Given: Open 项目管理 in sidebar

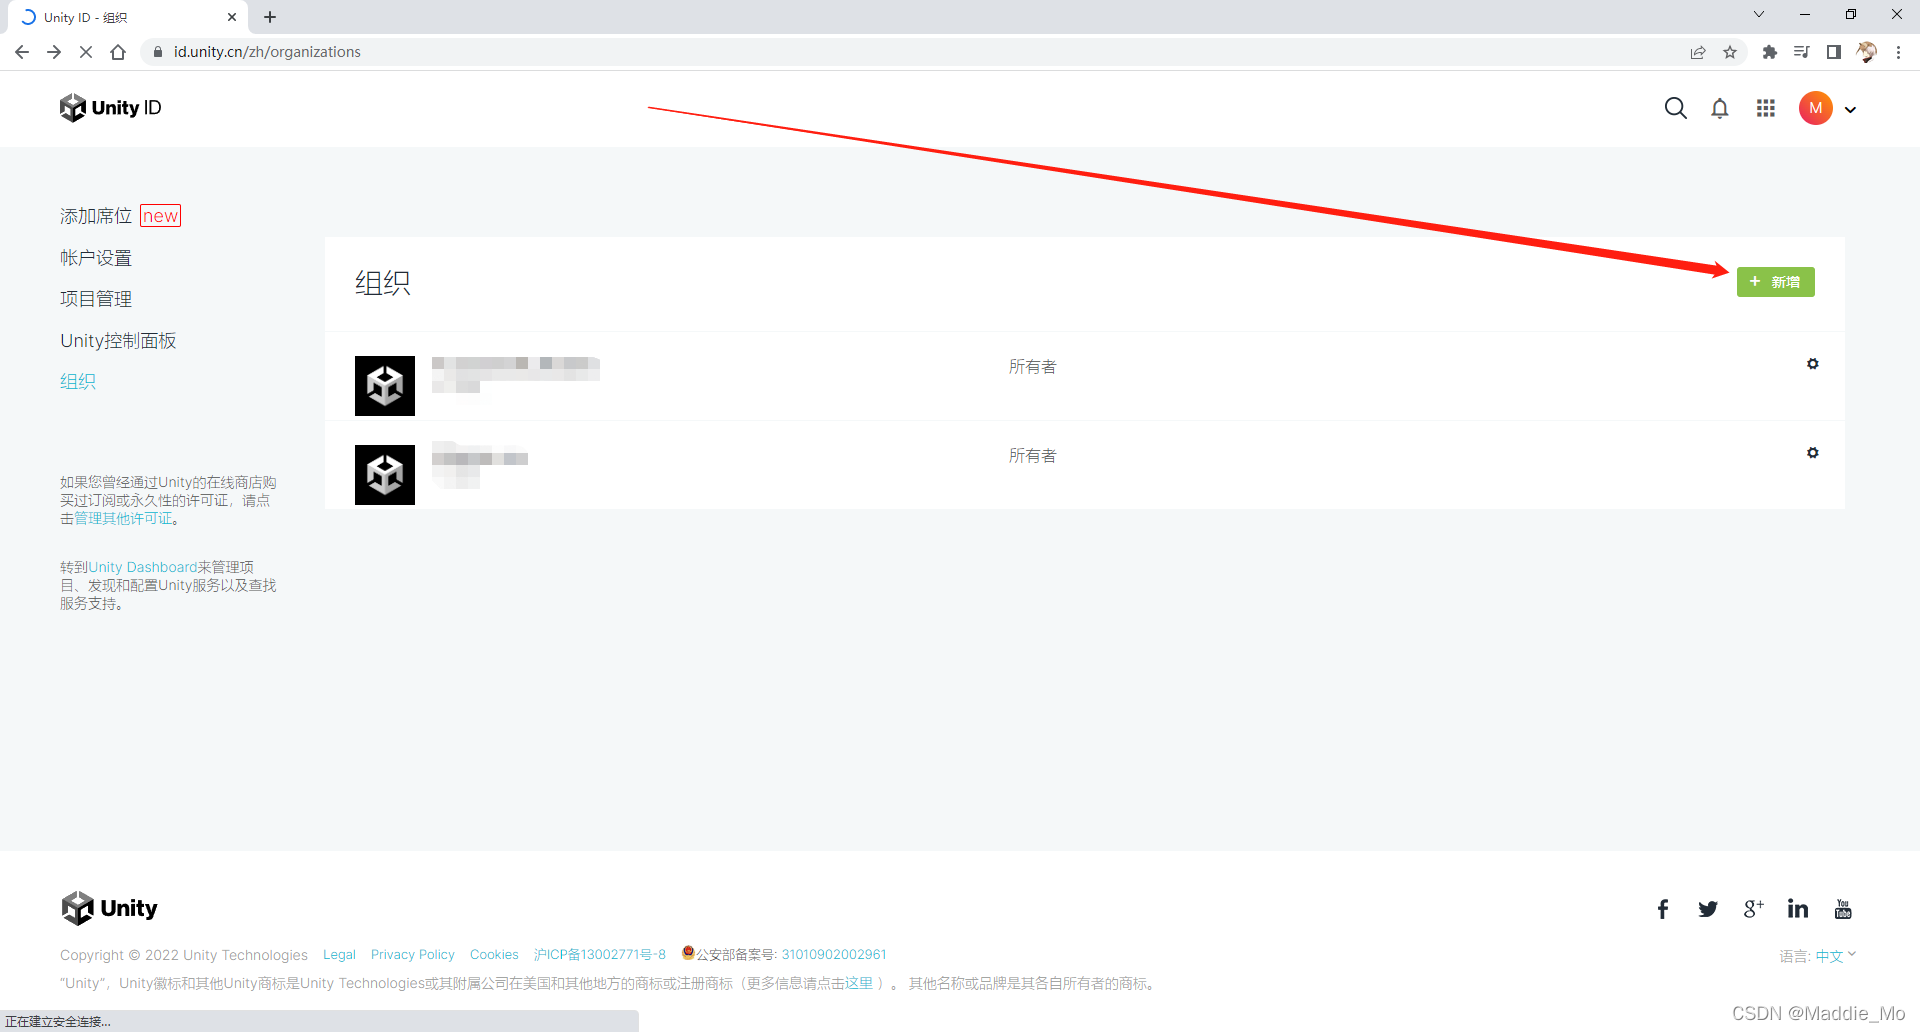Looking at the screenshot, I should [x=96, y=299].
